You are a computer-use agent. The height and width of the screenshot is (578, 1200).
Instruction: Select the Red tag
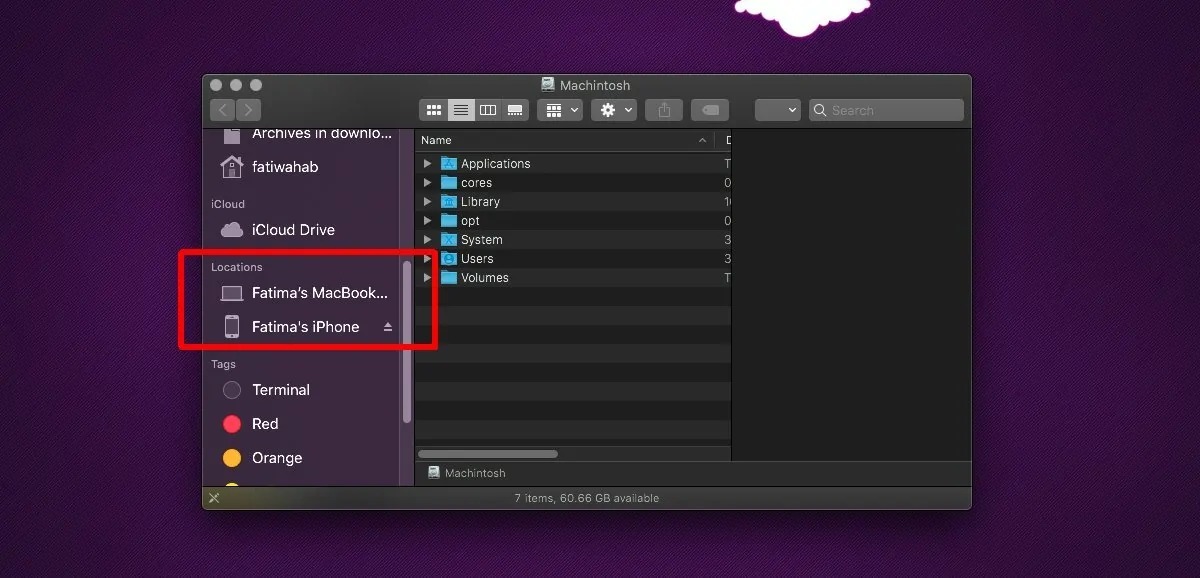[264, 424]
